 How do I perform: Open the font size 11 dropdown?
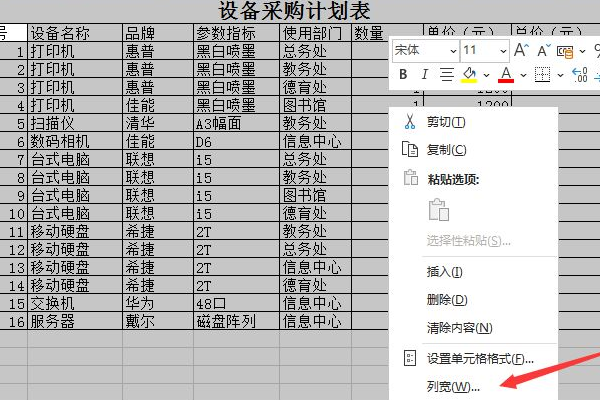click(x=503, y=51)
